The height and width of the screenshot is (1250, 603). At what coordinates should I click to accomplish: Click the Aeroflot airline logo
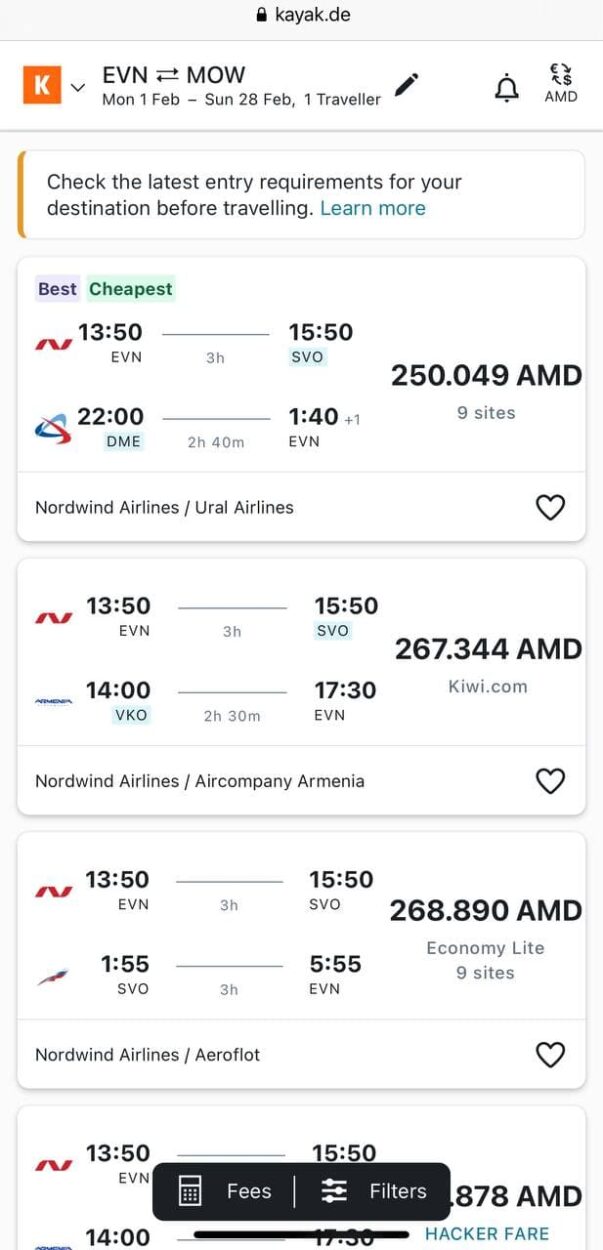(52, 976)
